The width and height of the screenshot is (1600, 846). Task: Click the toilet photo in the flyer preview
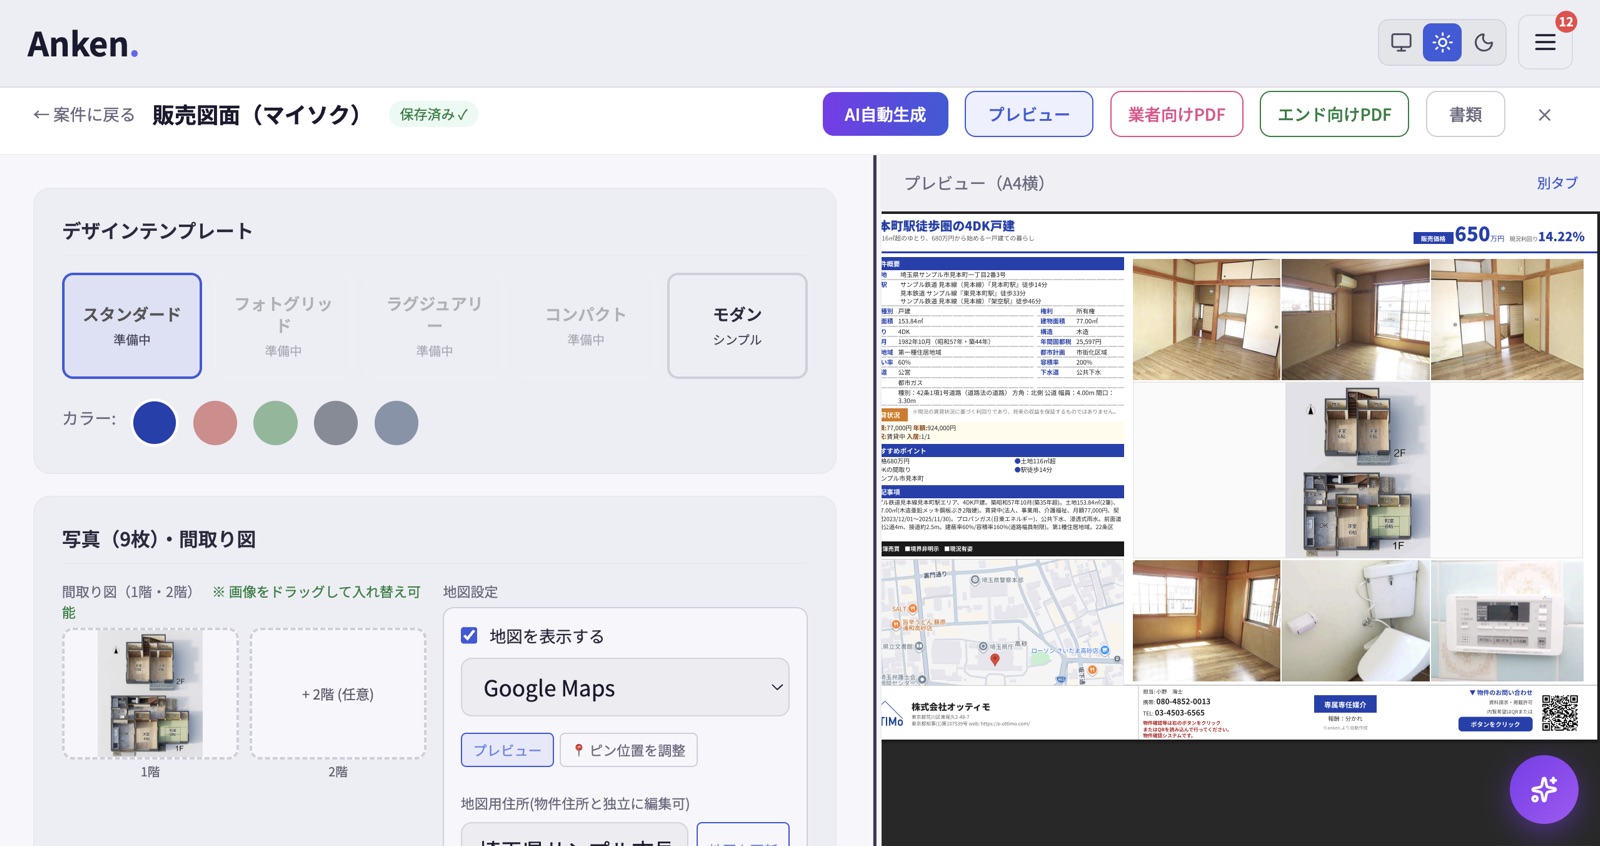[x=1355, y=621]
